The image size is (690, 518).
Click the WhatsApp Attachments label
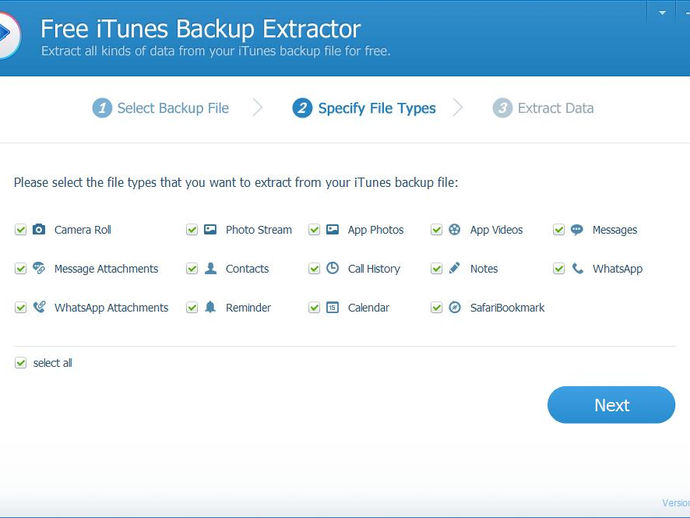111,307
